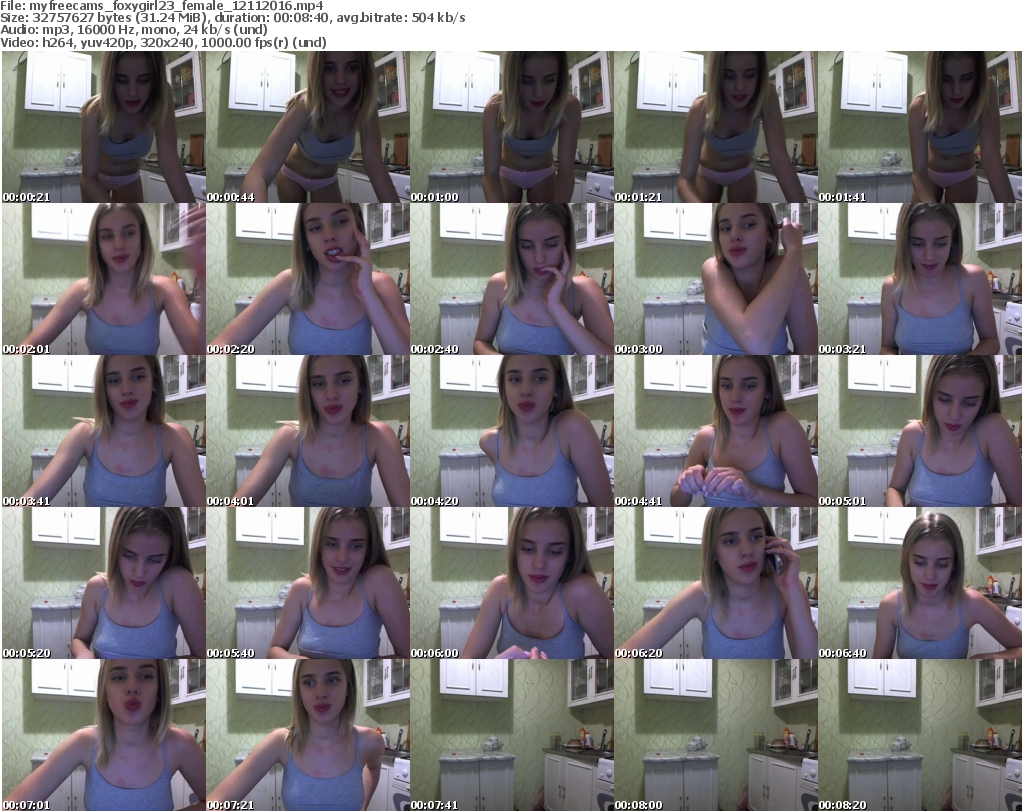This screenshot has height=811, width=1024.
Task: Select the thumbnail timestamped 00:02:01
Action: pos(103,279)
